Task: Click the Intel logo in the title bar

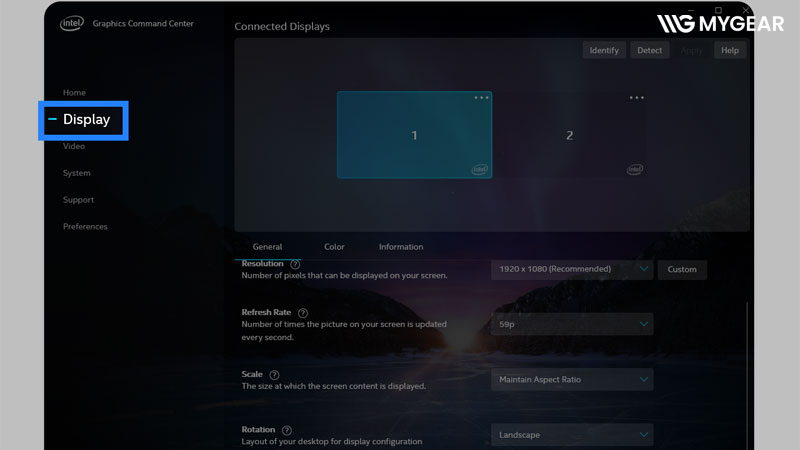Action: pos(73,22)
